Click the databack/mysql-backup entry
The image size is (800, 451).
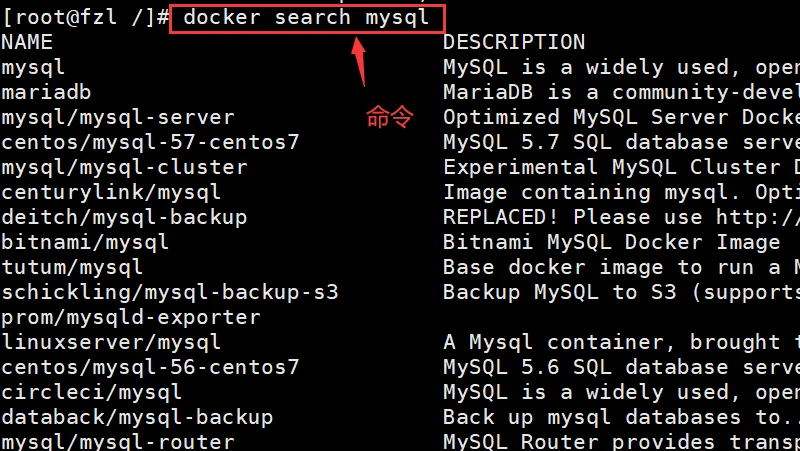click(137, 417)
